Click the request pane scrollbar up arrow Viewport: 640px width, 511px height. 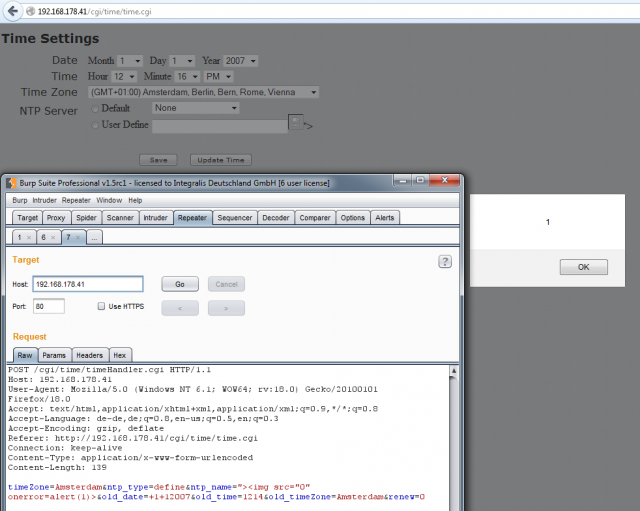[x=453, y=371]
